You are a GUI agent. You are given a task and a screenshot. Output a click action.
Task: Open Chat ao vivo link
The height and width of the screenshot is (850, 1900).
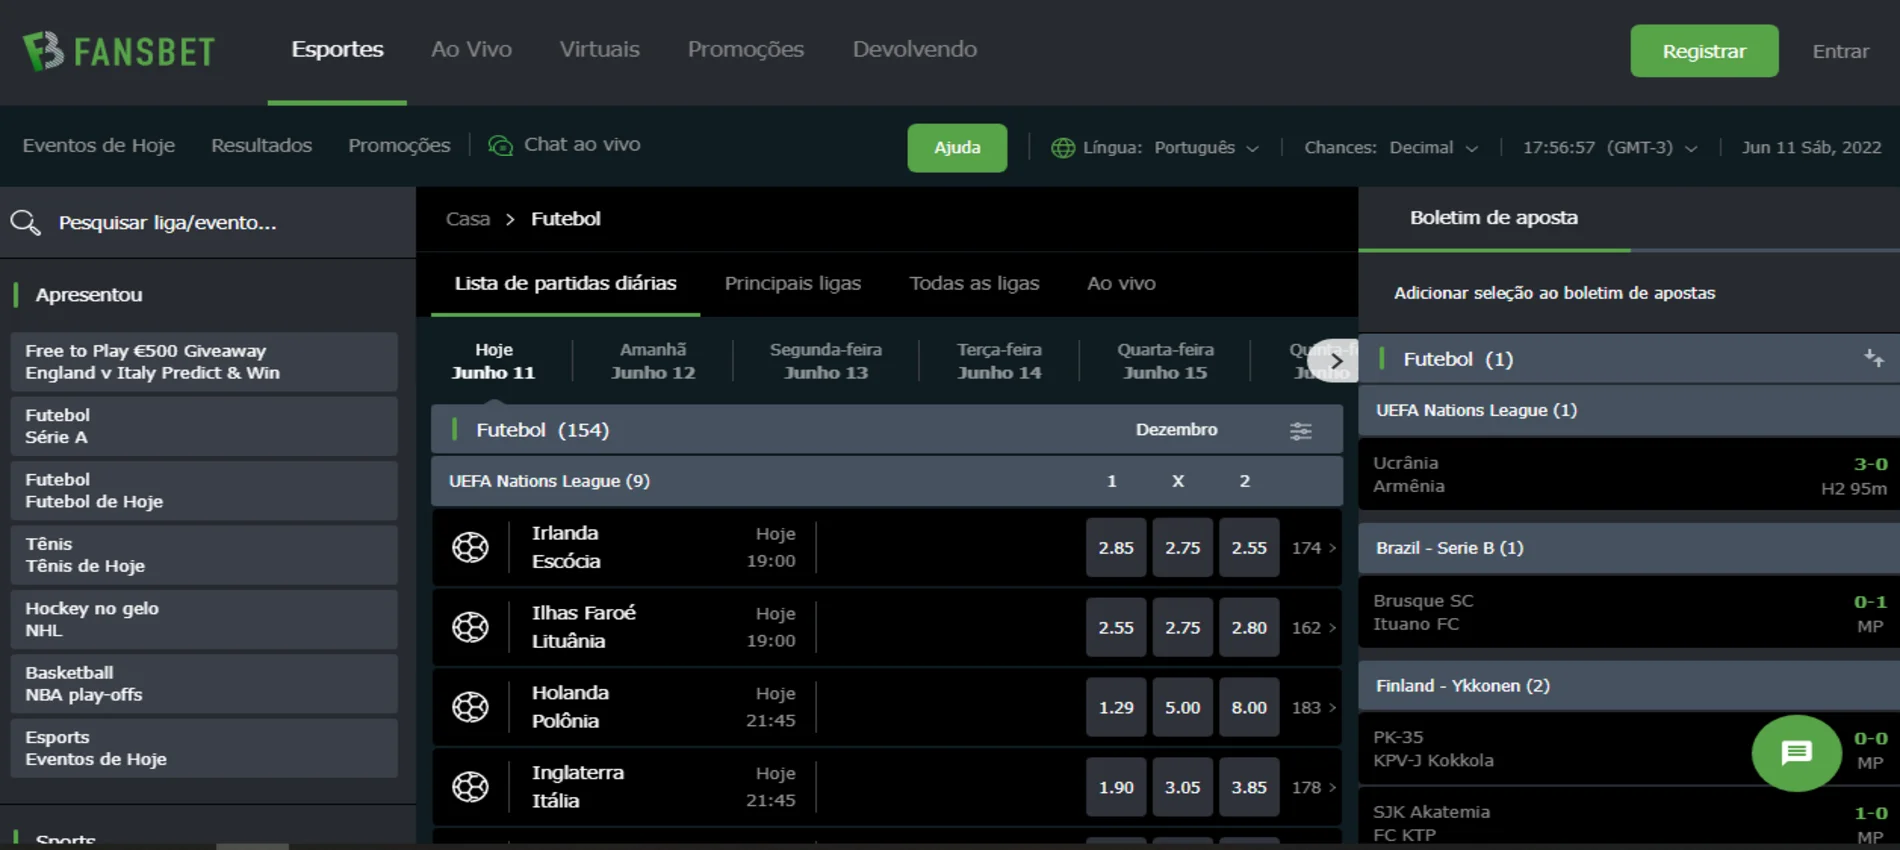click(x=564, y=145)
